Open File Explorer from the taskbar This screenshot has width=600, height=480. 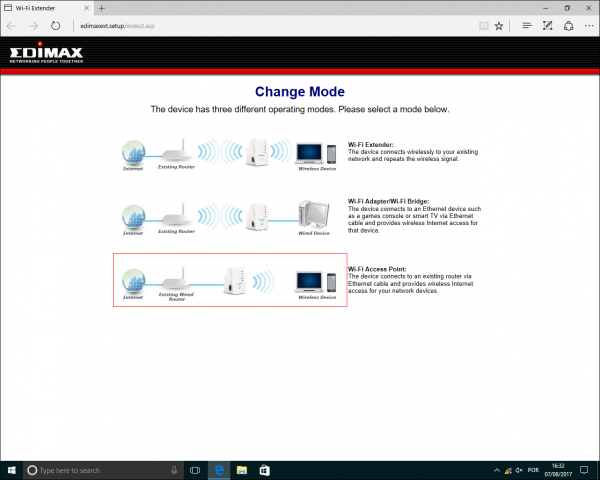pyautogui.click(x=241, y=470)
